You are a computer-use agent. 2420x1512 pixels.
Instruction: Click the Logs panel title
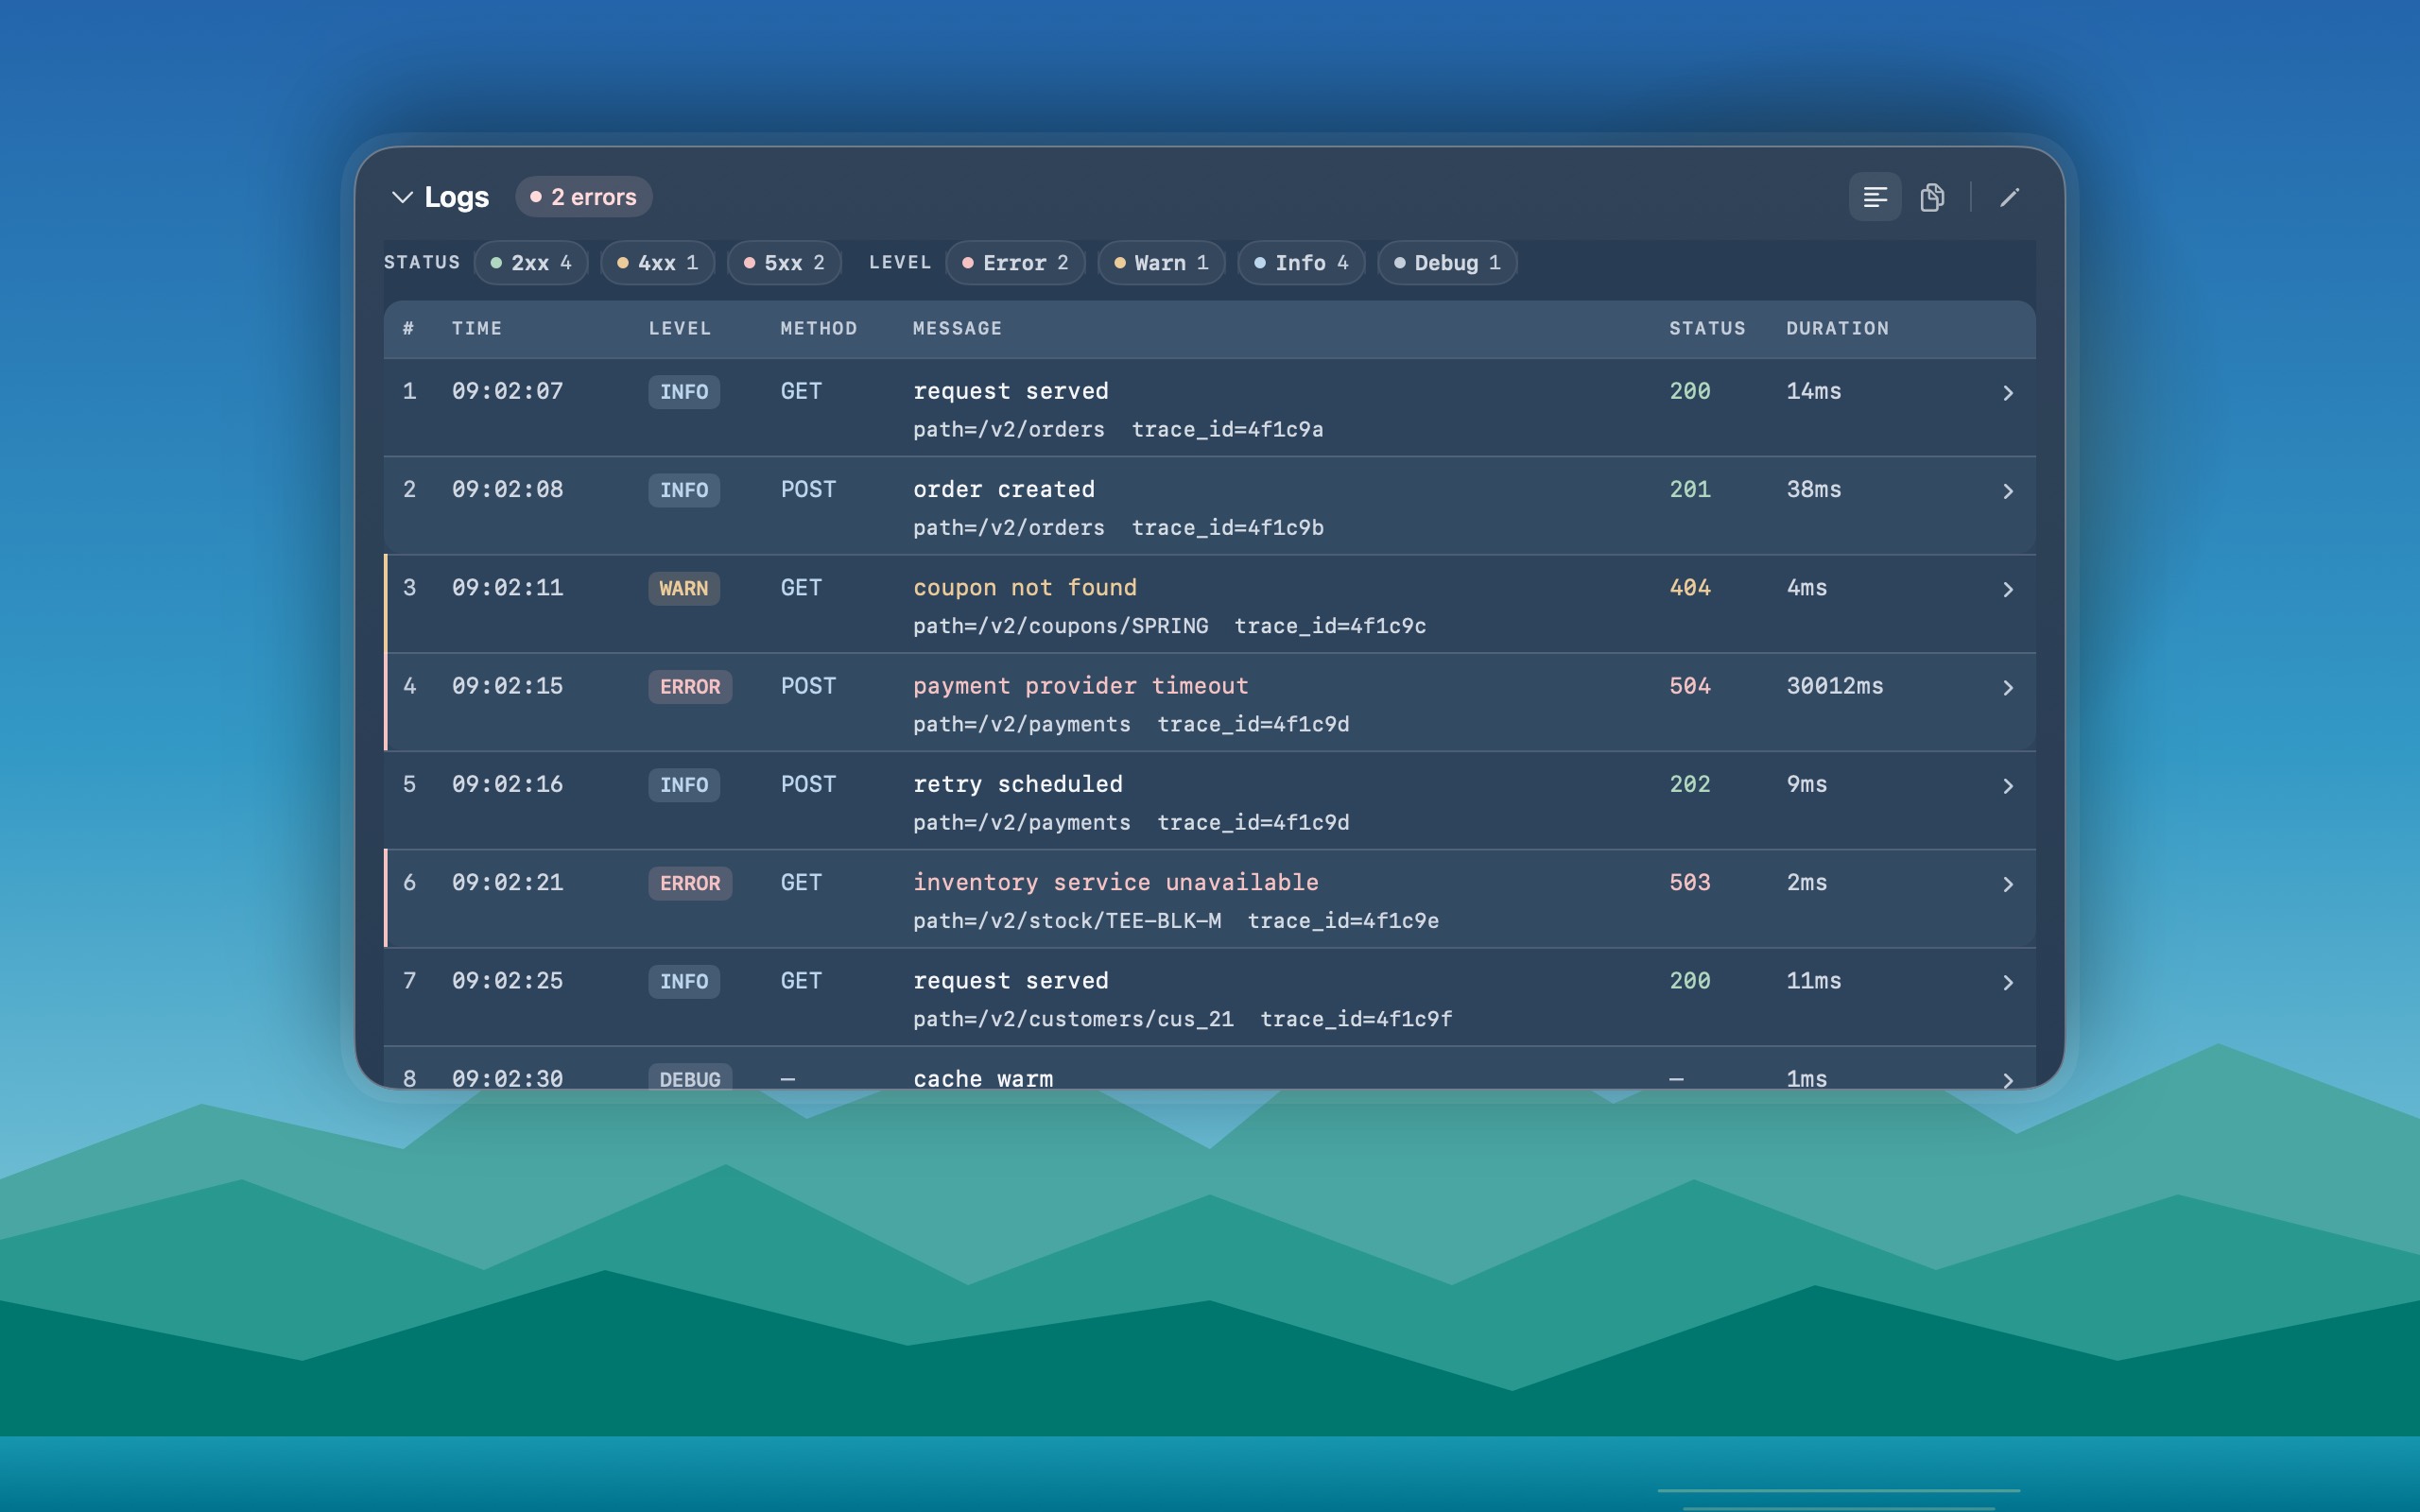click(x=457, y=197)
